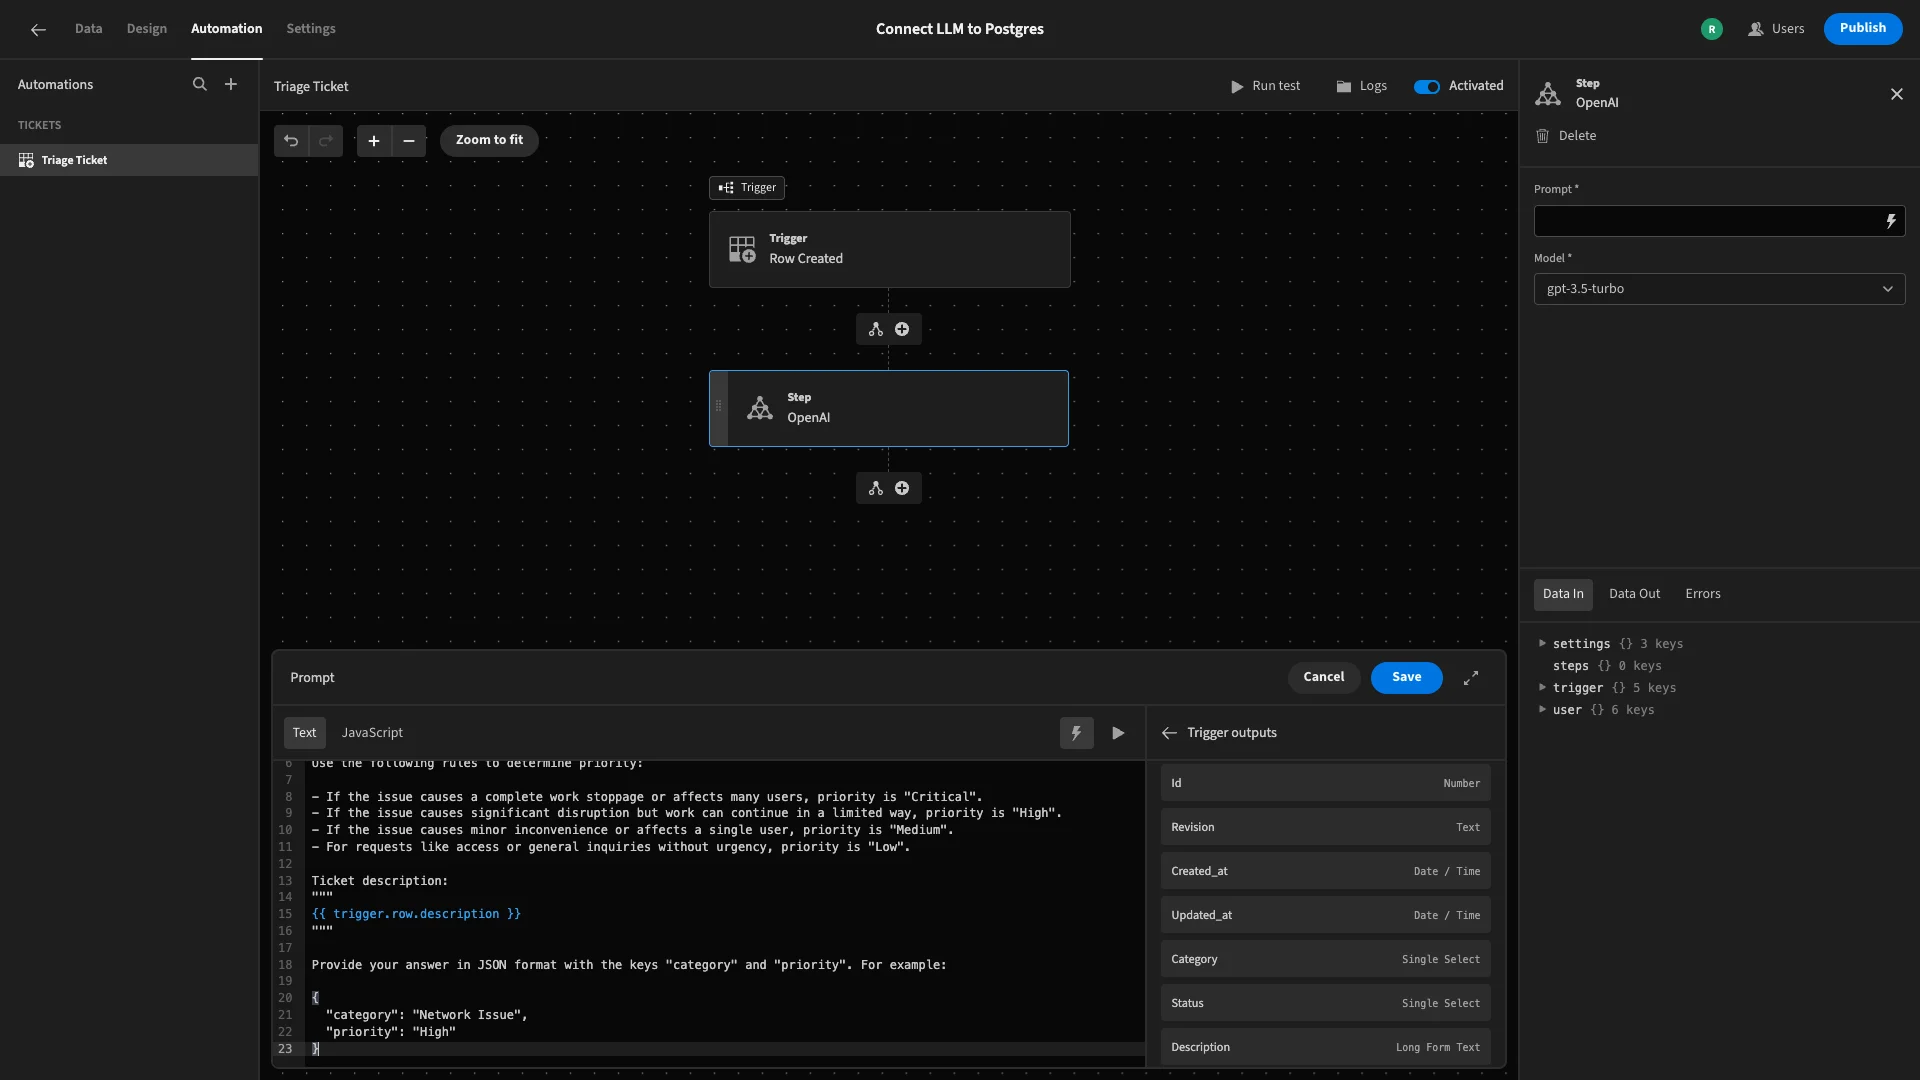This screenshot has height=1080, width=1920.
Task: Toggle bindings panel in prompt editor
Action: 1077,733
